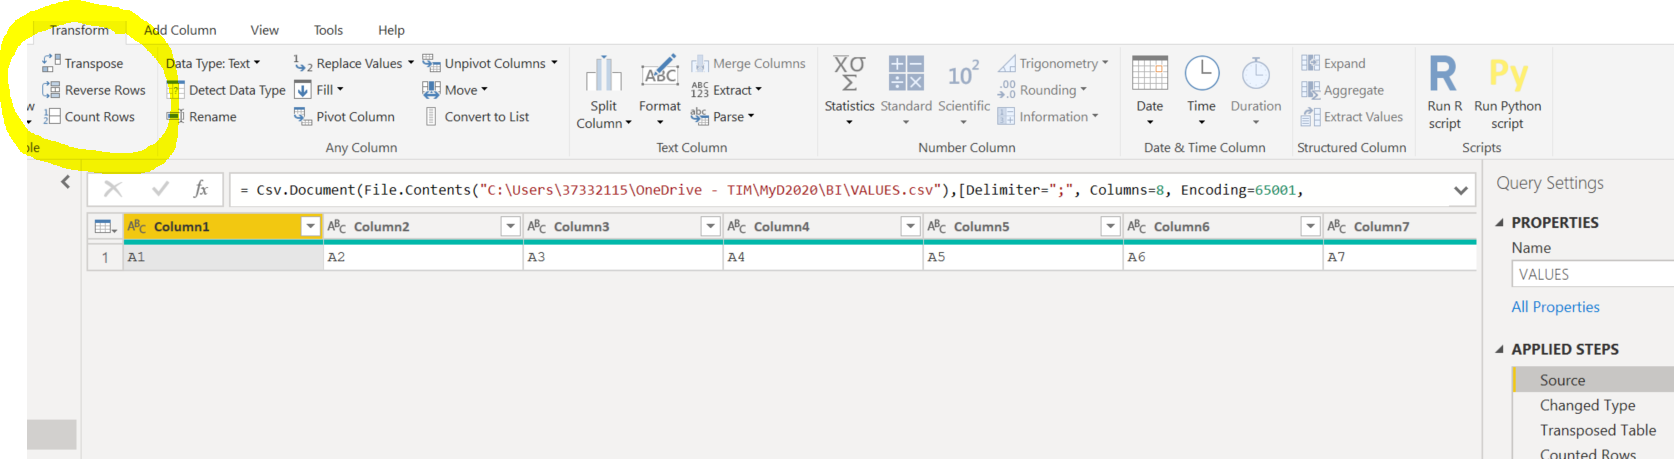This screenshot has width=1674, height=459.
Task: Click the Reverse Rows icon
Action: [x=51, y=90]
